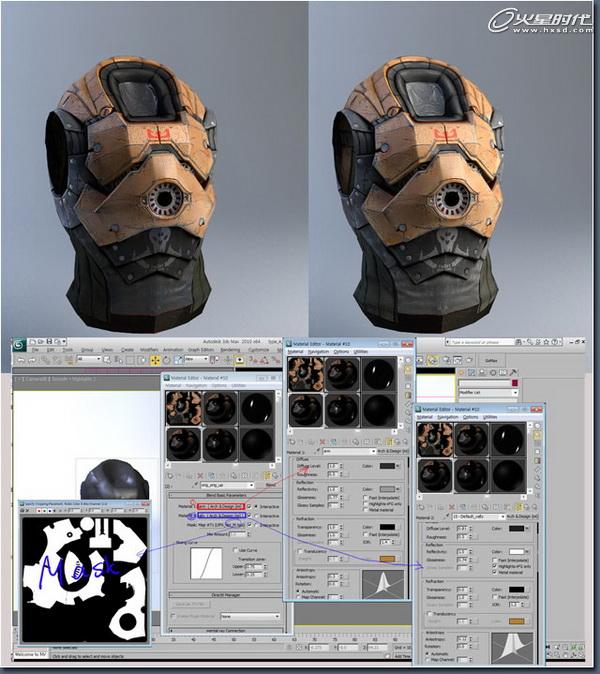Open the Rendering menu in main menu bar
The height and width of the screenshot is (674, 600).
(230, 350)
